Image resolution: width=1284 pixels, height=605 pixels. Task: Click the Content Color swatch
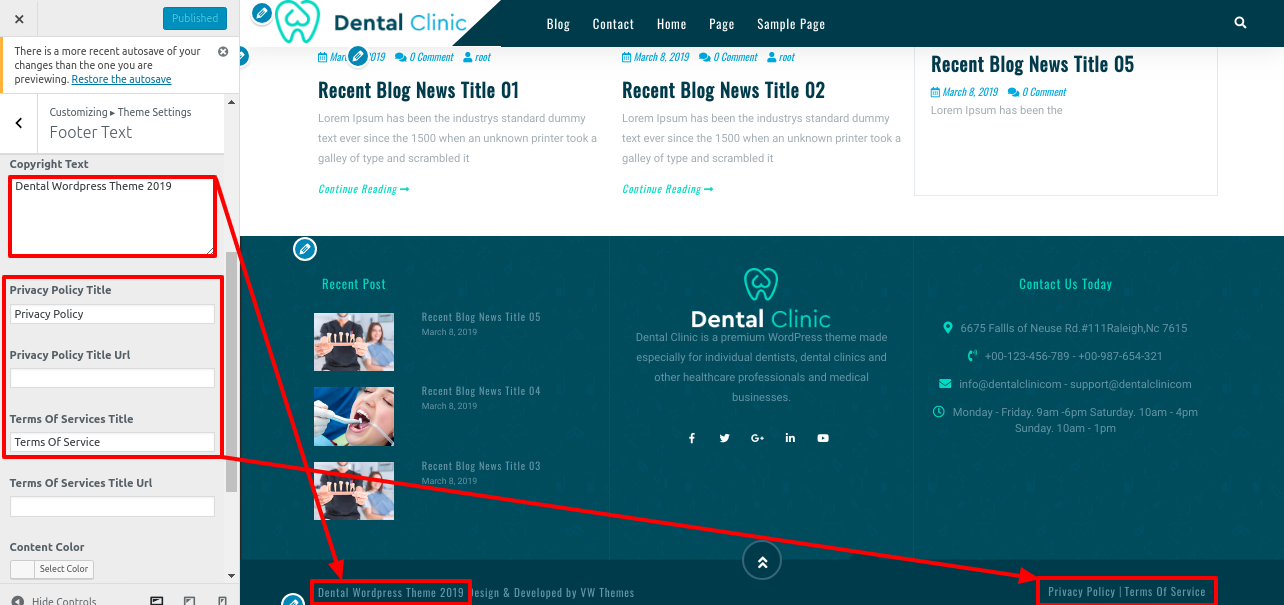tap(22, 569)
